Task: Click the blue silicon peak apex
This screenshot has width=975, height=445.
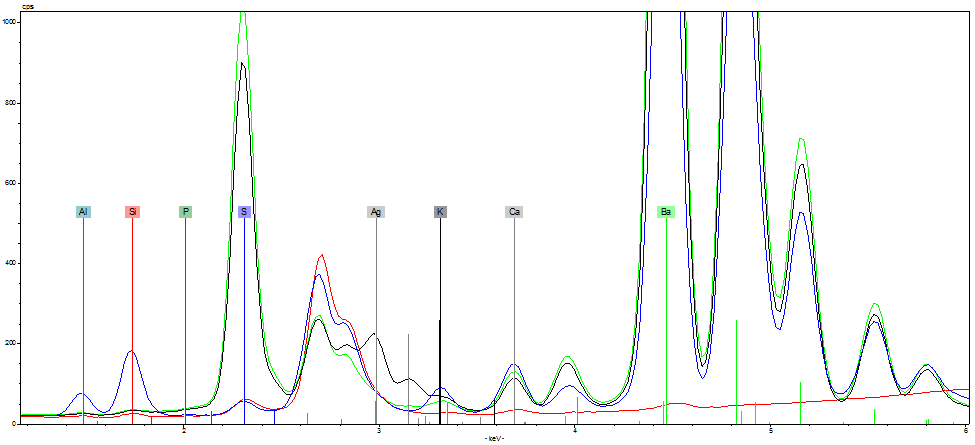Action: (131, 351)
